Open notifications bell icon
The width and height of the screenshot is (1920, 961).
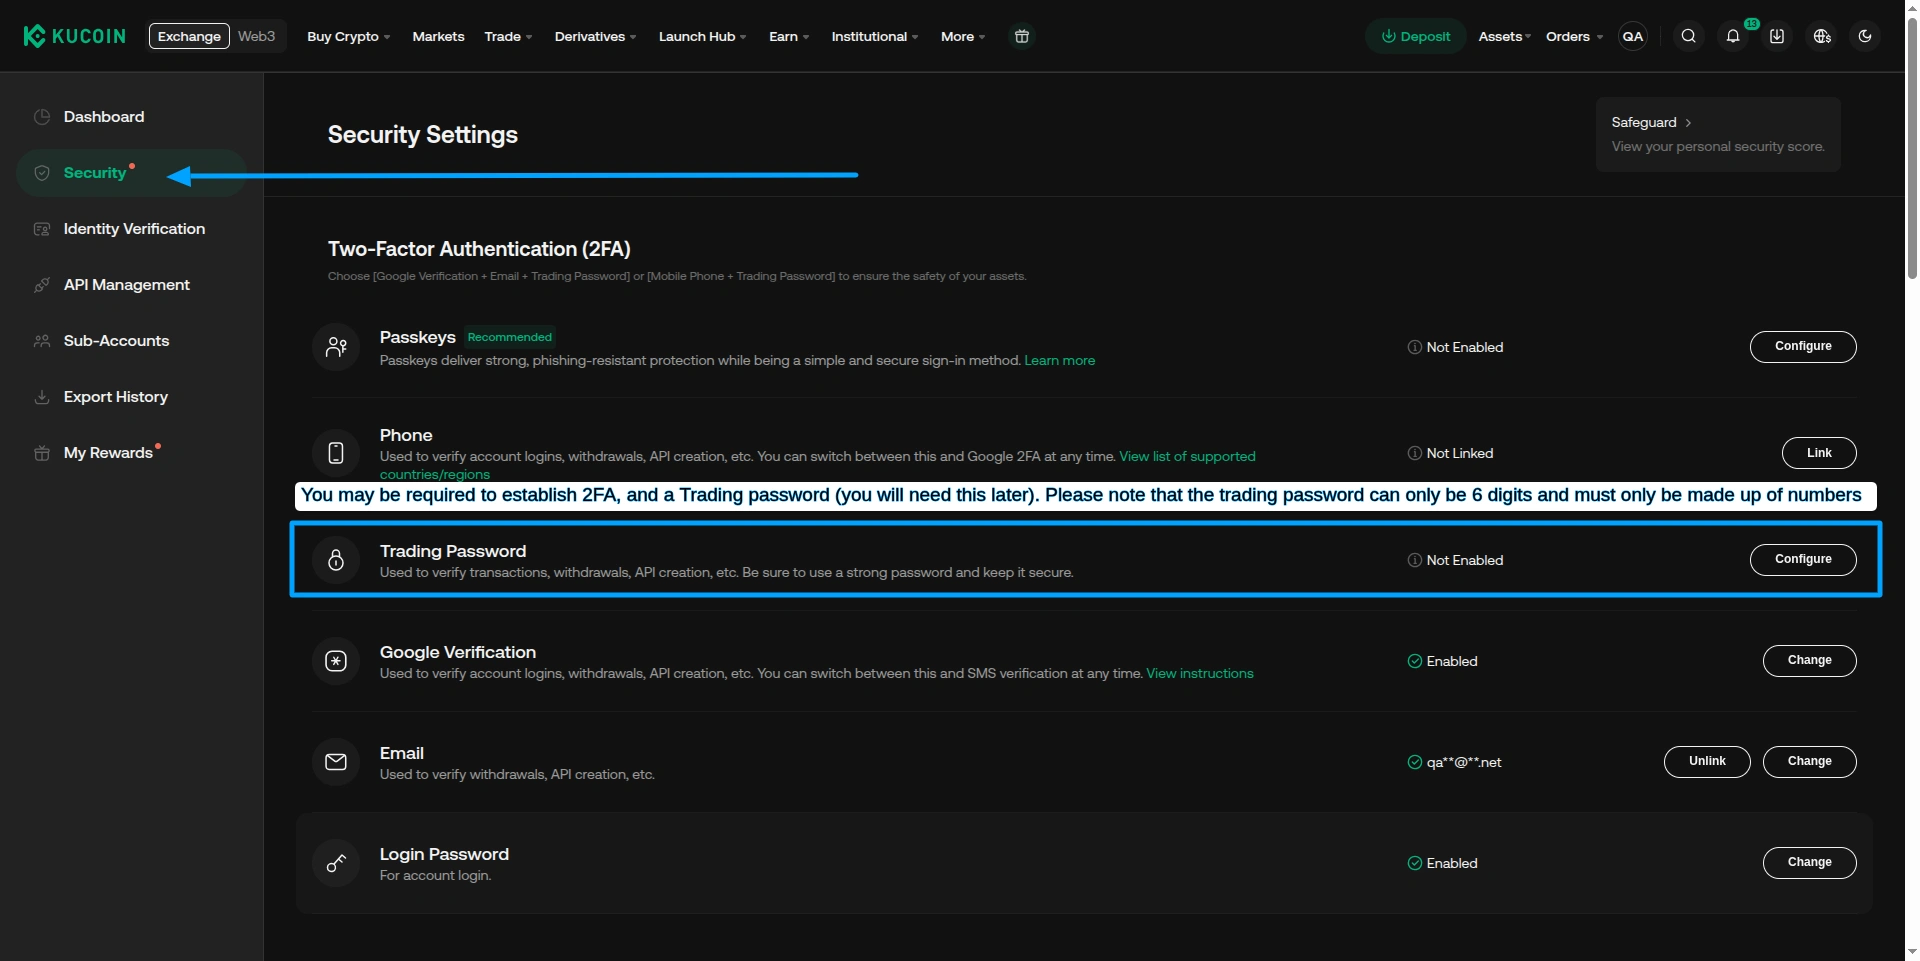click(x=1733, y=36)
